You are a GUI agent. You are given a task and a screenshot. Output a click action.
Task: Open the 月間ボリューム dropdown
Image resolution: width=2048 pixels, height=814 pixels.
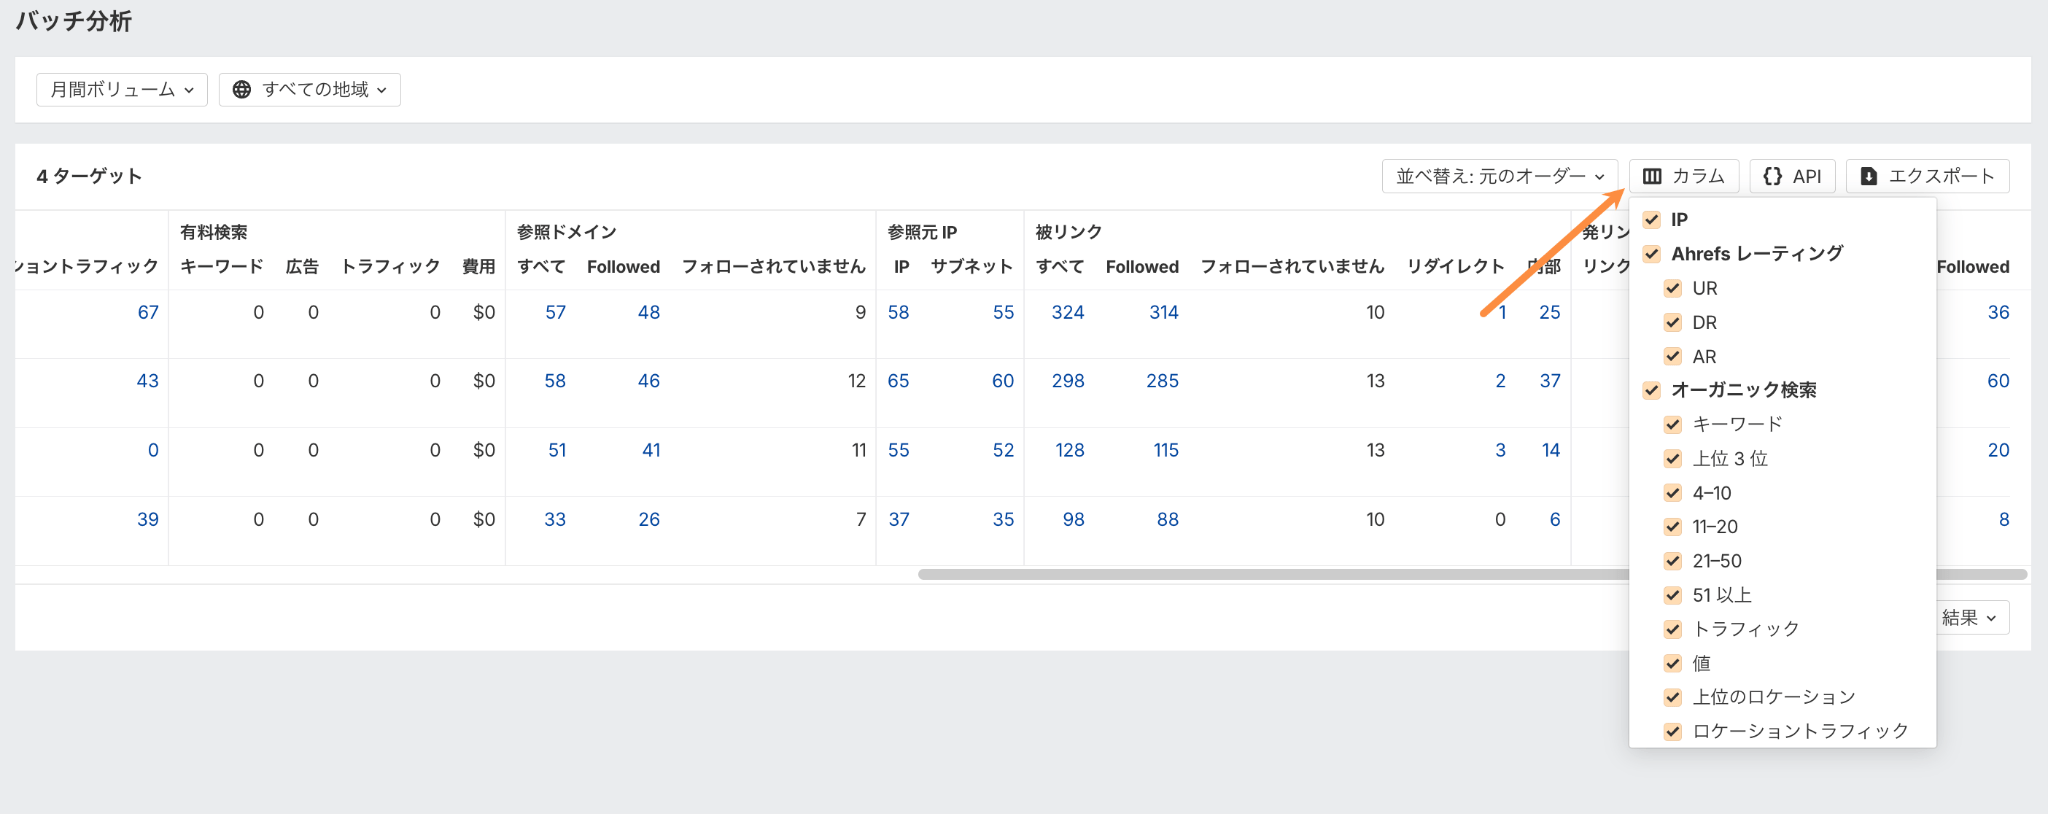pyautogui.click(x=122, y=90)
